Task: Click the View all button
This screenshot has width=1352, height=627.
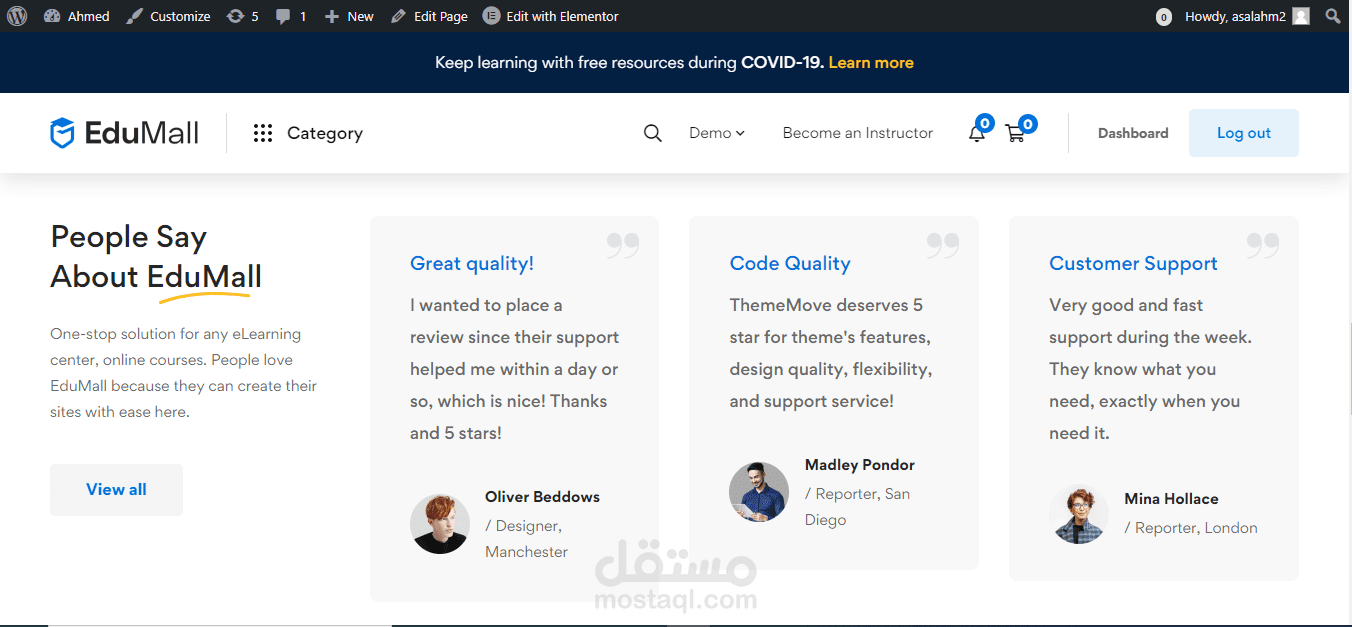Action: [116, 490]
